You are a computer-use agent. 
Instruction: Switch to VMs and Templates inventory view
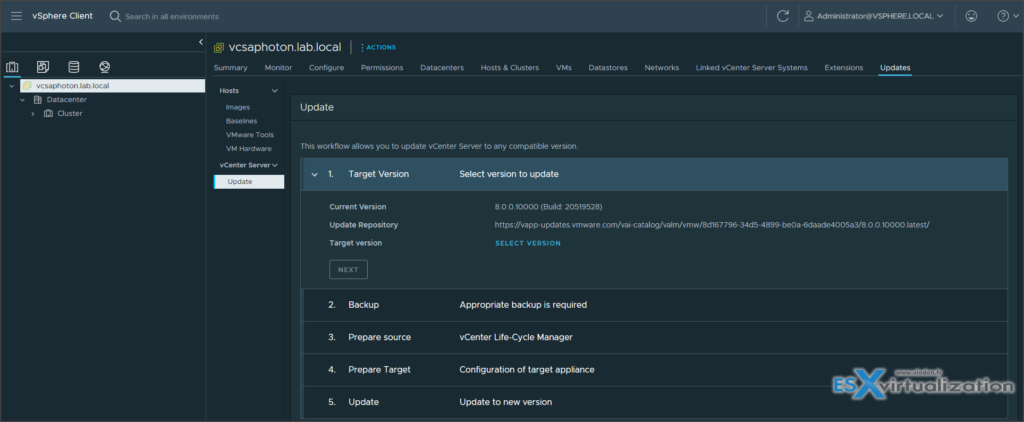click(43, 67)
